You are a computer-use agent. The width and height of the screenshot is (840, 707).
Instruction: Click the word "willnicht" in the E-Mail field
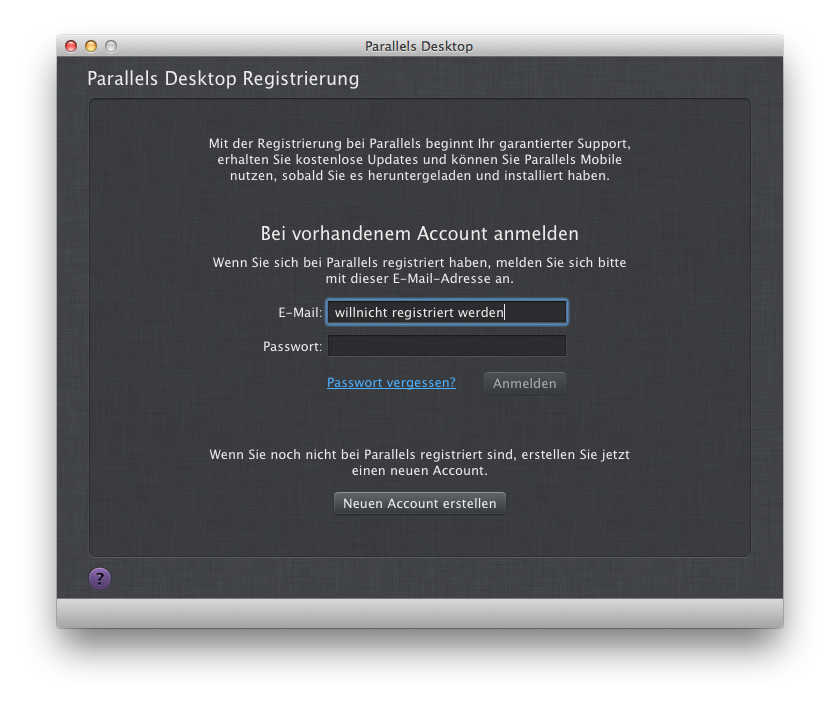coord(361,313)
